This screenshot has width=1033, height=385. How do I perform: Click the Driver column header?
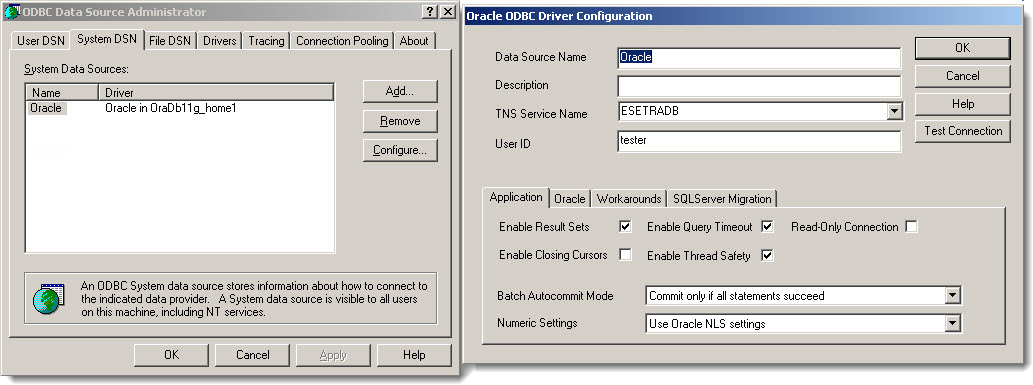point(216,93)
